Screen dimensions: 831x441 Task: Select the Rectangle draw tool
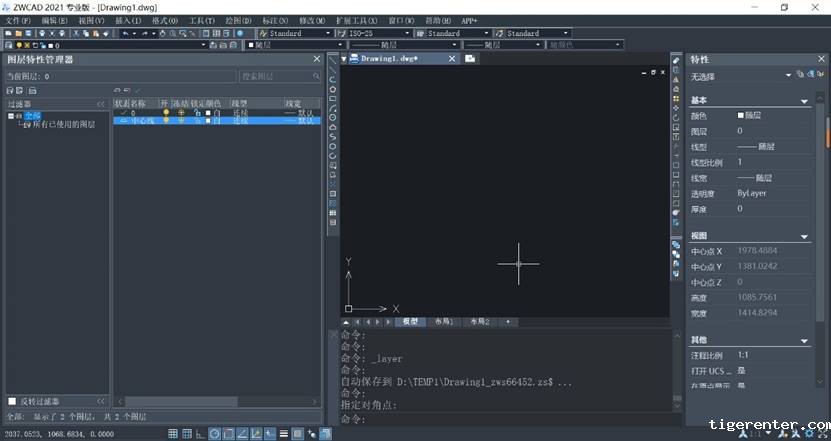[333, 99]
